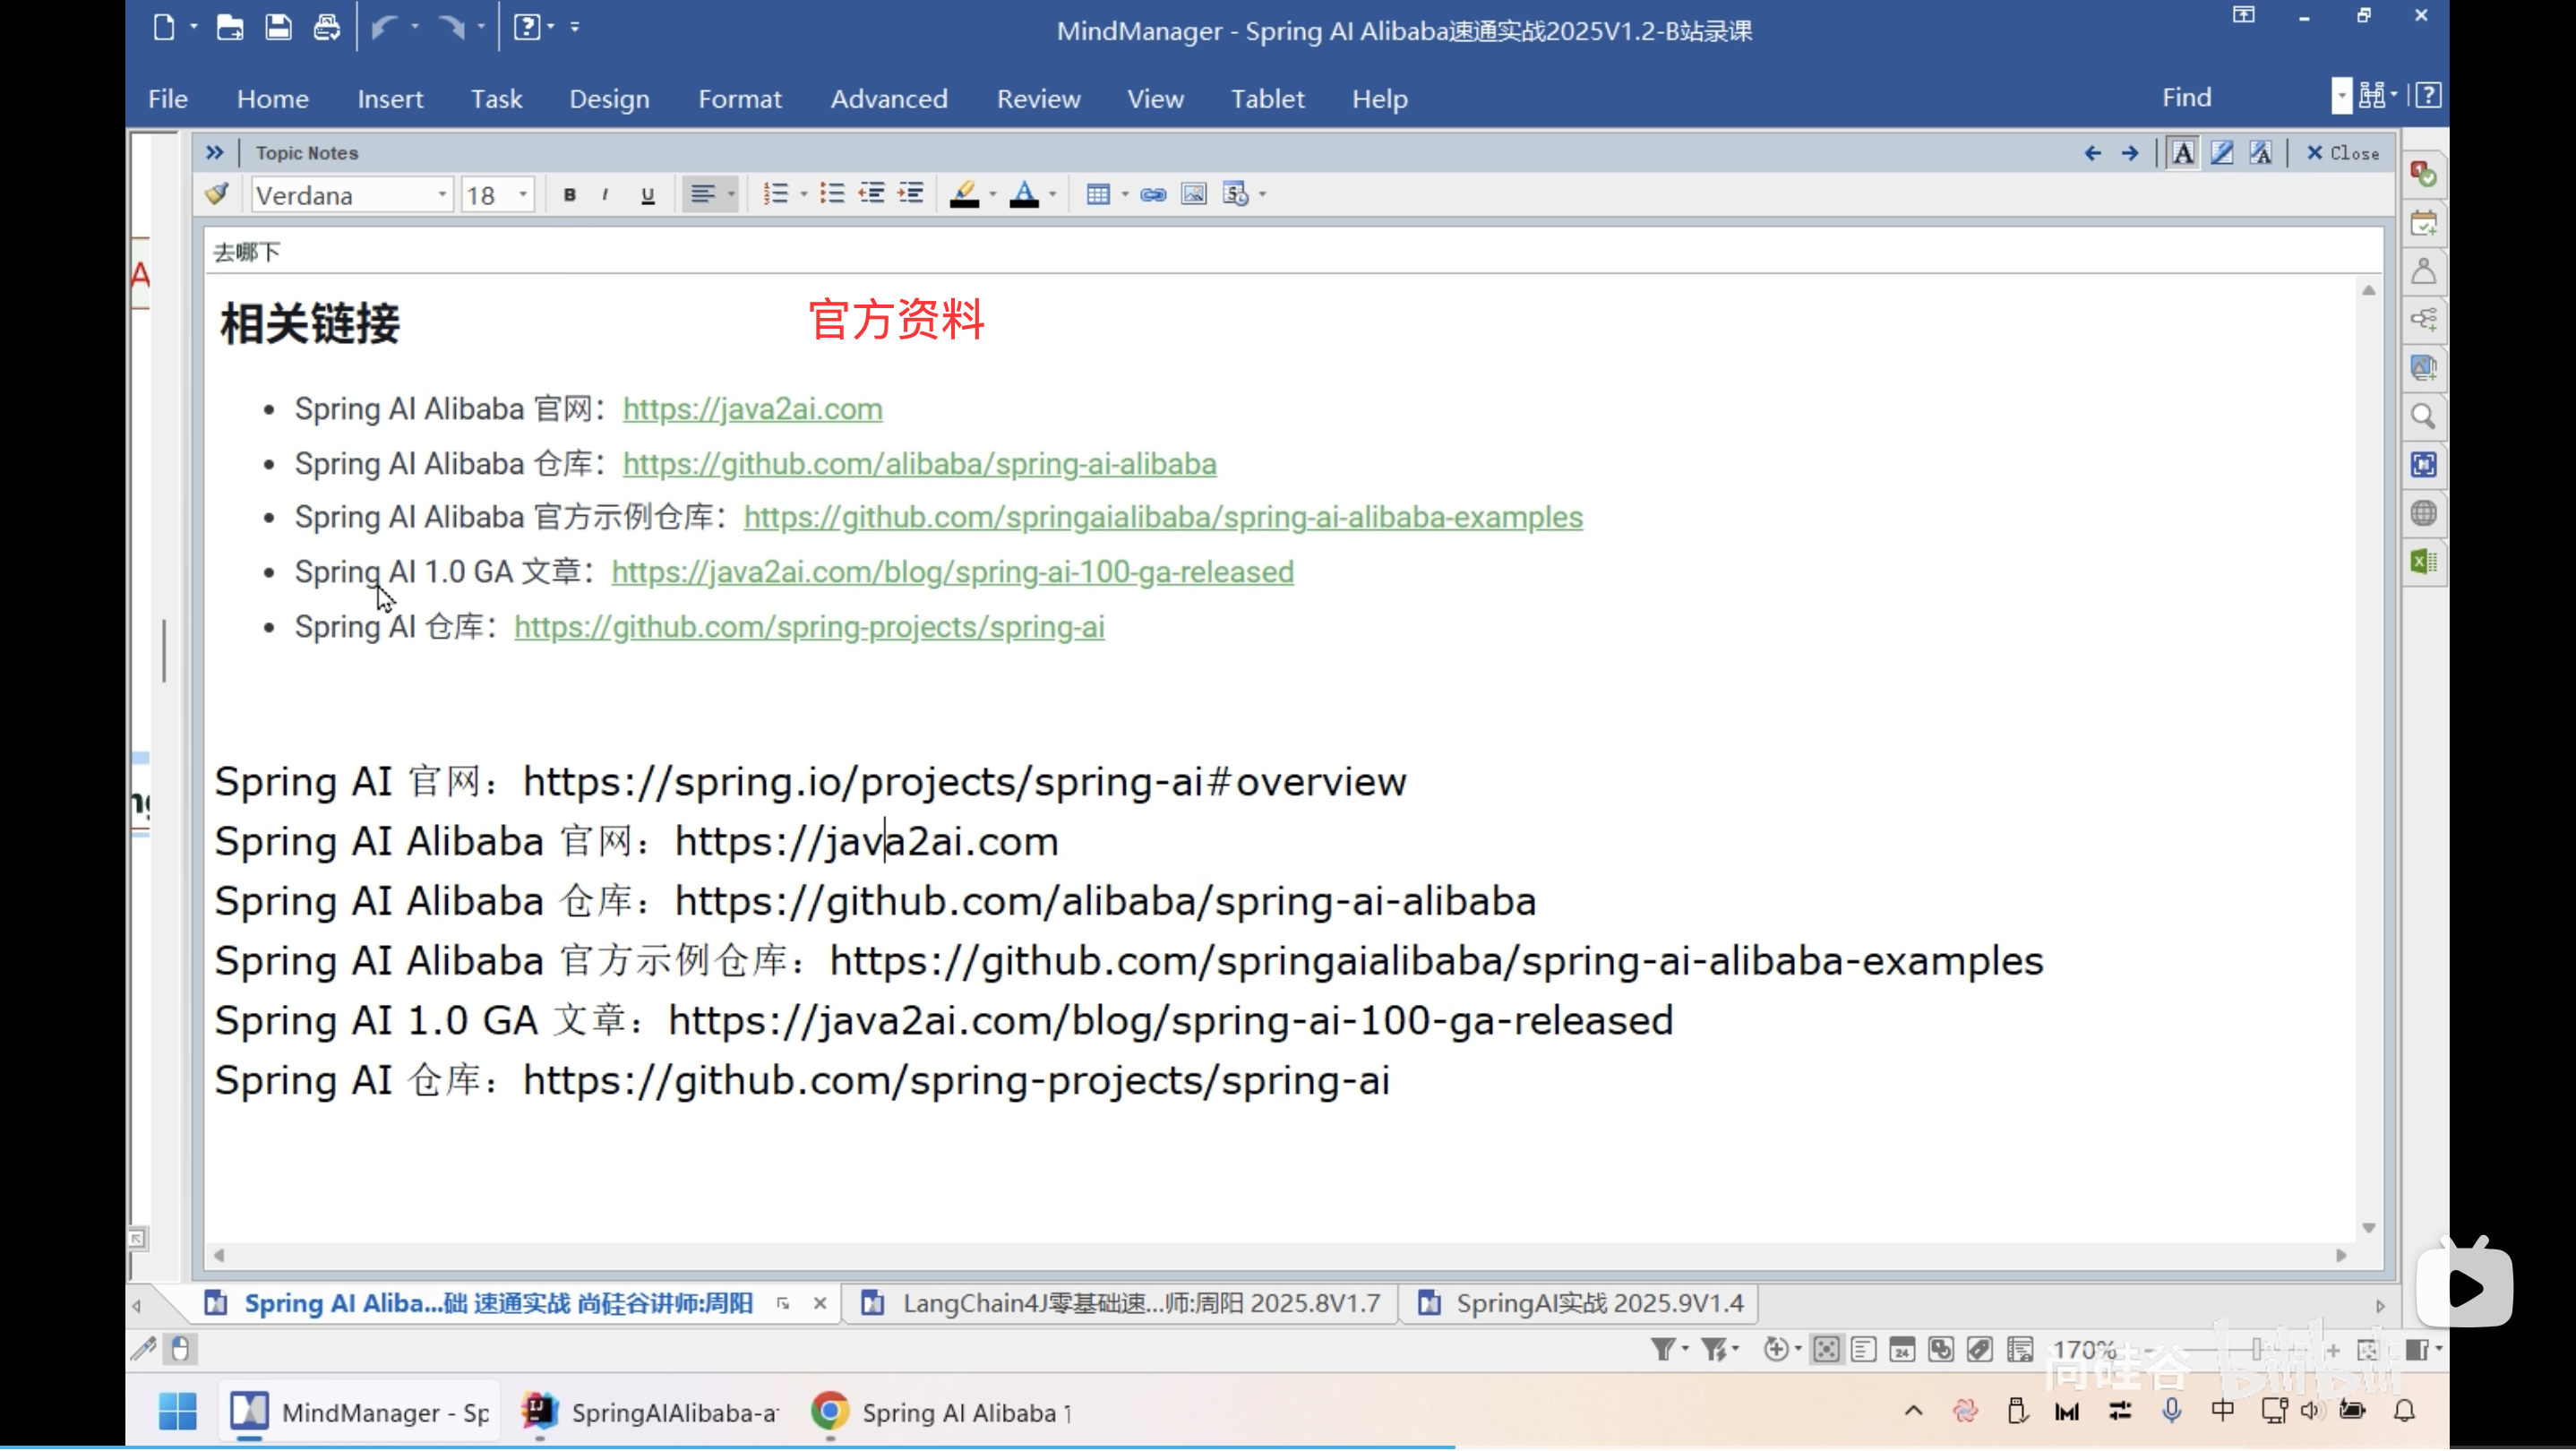Click the insert hyperlink icon
Viewport: 2576px width, 1451px height.
pyautogui.click(x=1153, y=194)
